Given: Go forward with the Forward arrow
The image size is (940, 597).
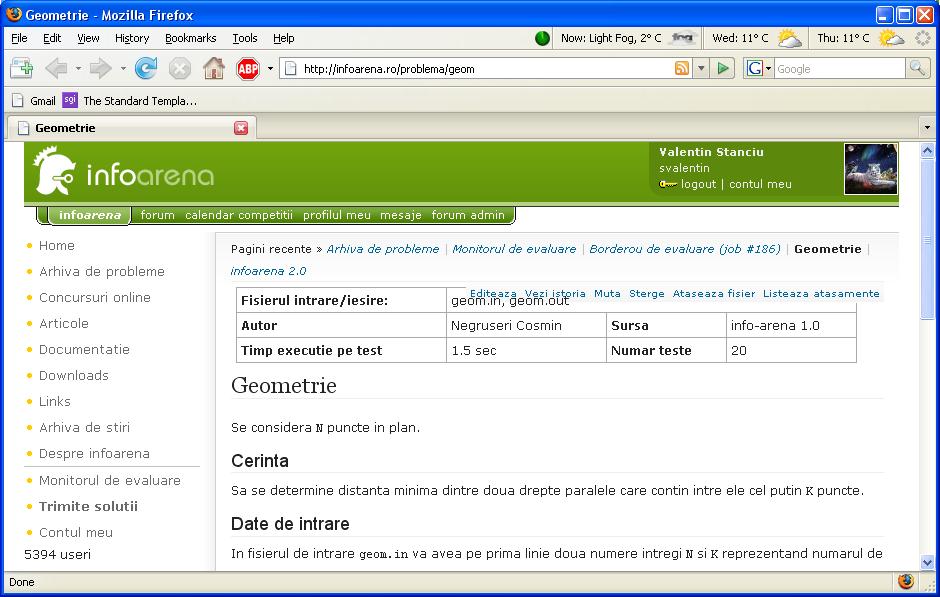Looking at the screenshot, I should point(101,68).
